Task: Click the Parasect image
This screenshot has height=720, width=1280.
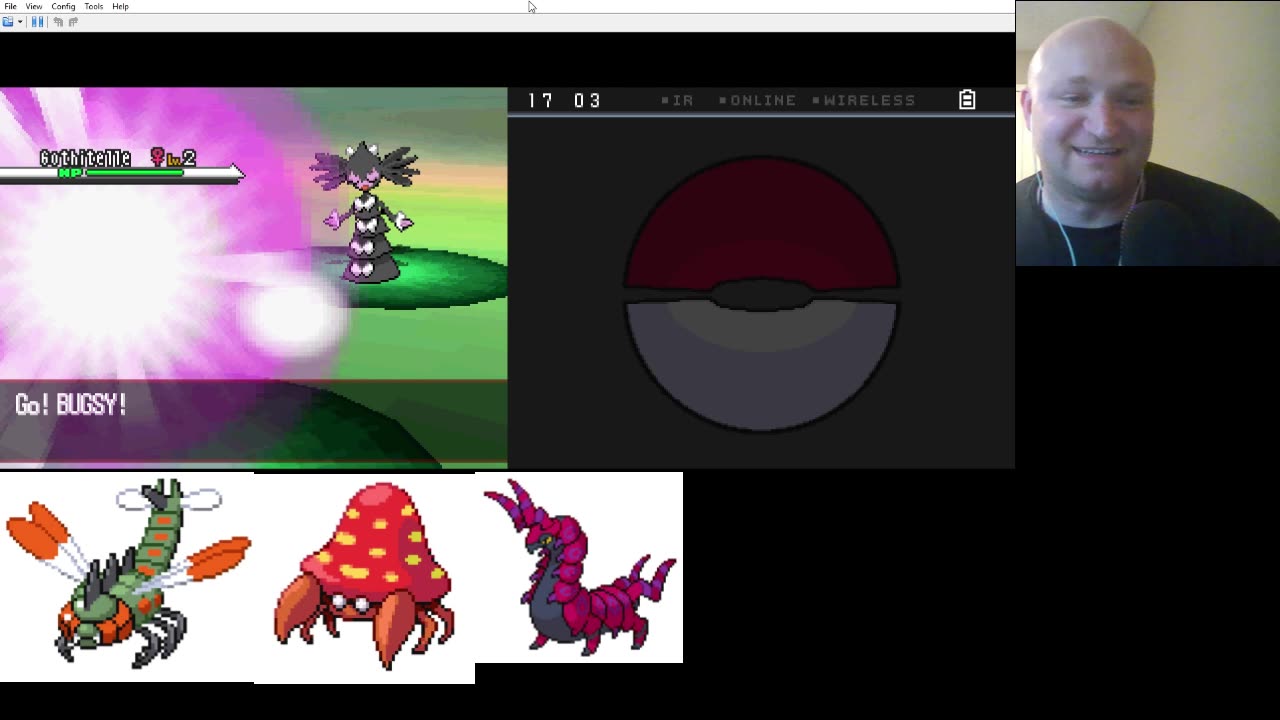Action: point(364,578)
